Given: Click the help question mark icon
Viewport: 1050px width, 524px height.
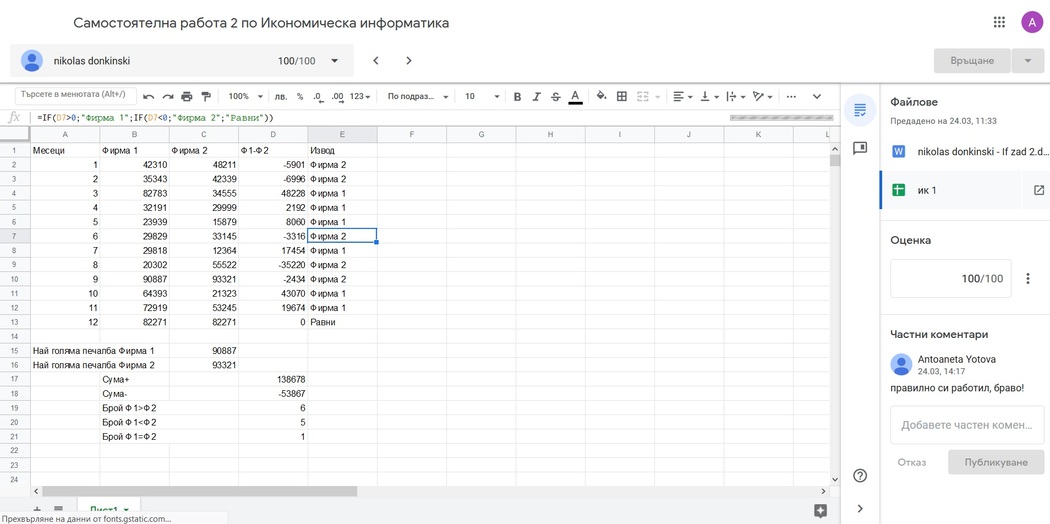Looking at the screenshot, I should tap(860, 476).
